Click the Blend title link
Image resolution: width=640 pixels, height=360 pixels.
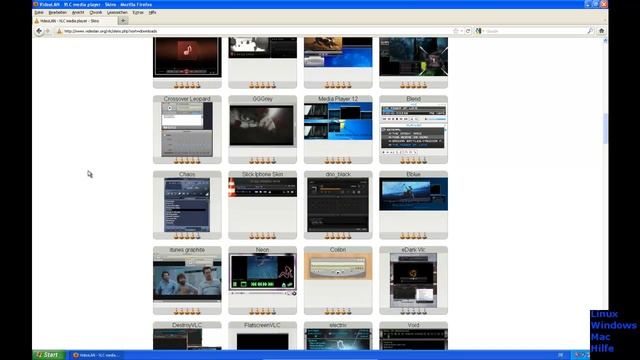coord(413,99)
